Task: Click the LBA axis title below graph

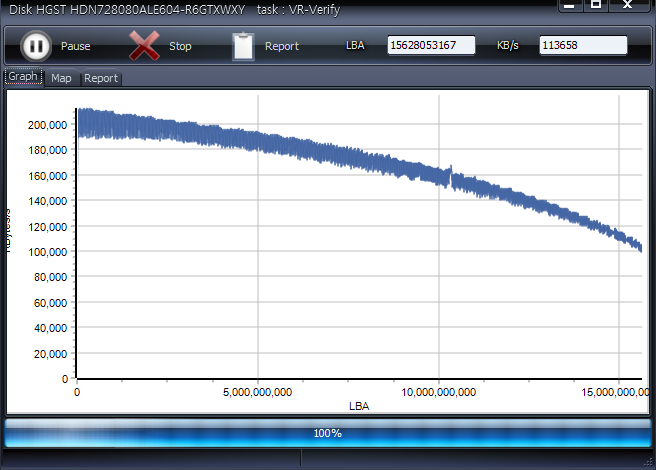Action: tap(359, 406)
